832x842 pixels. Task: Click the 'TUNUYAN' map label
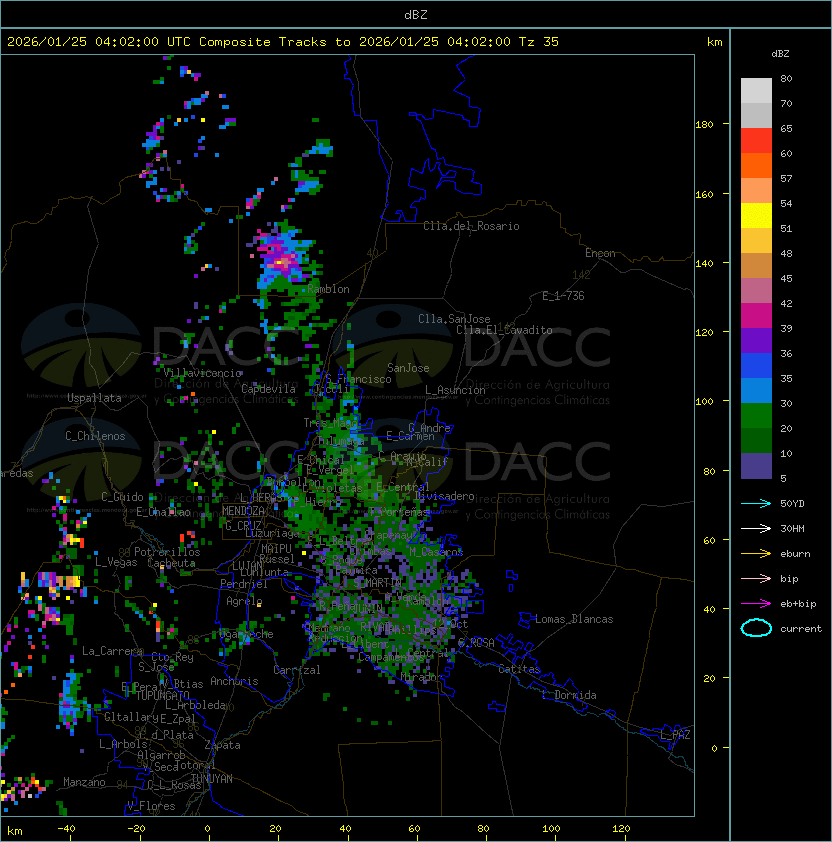tap(212, 779)
